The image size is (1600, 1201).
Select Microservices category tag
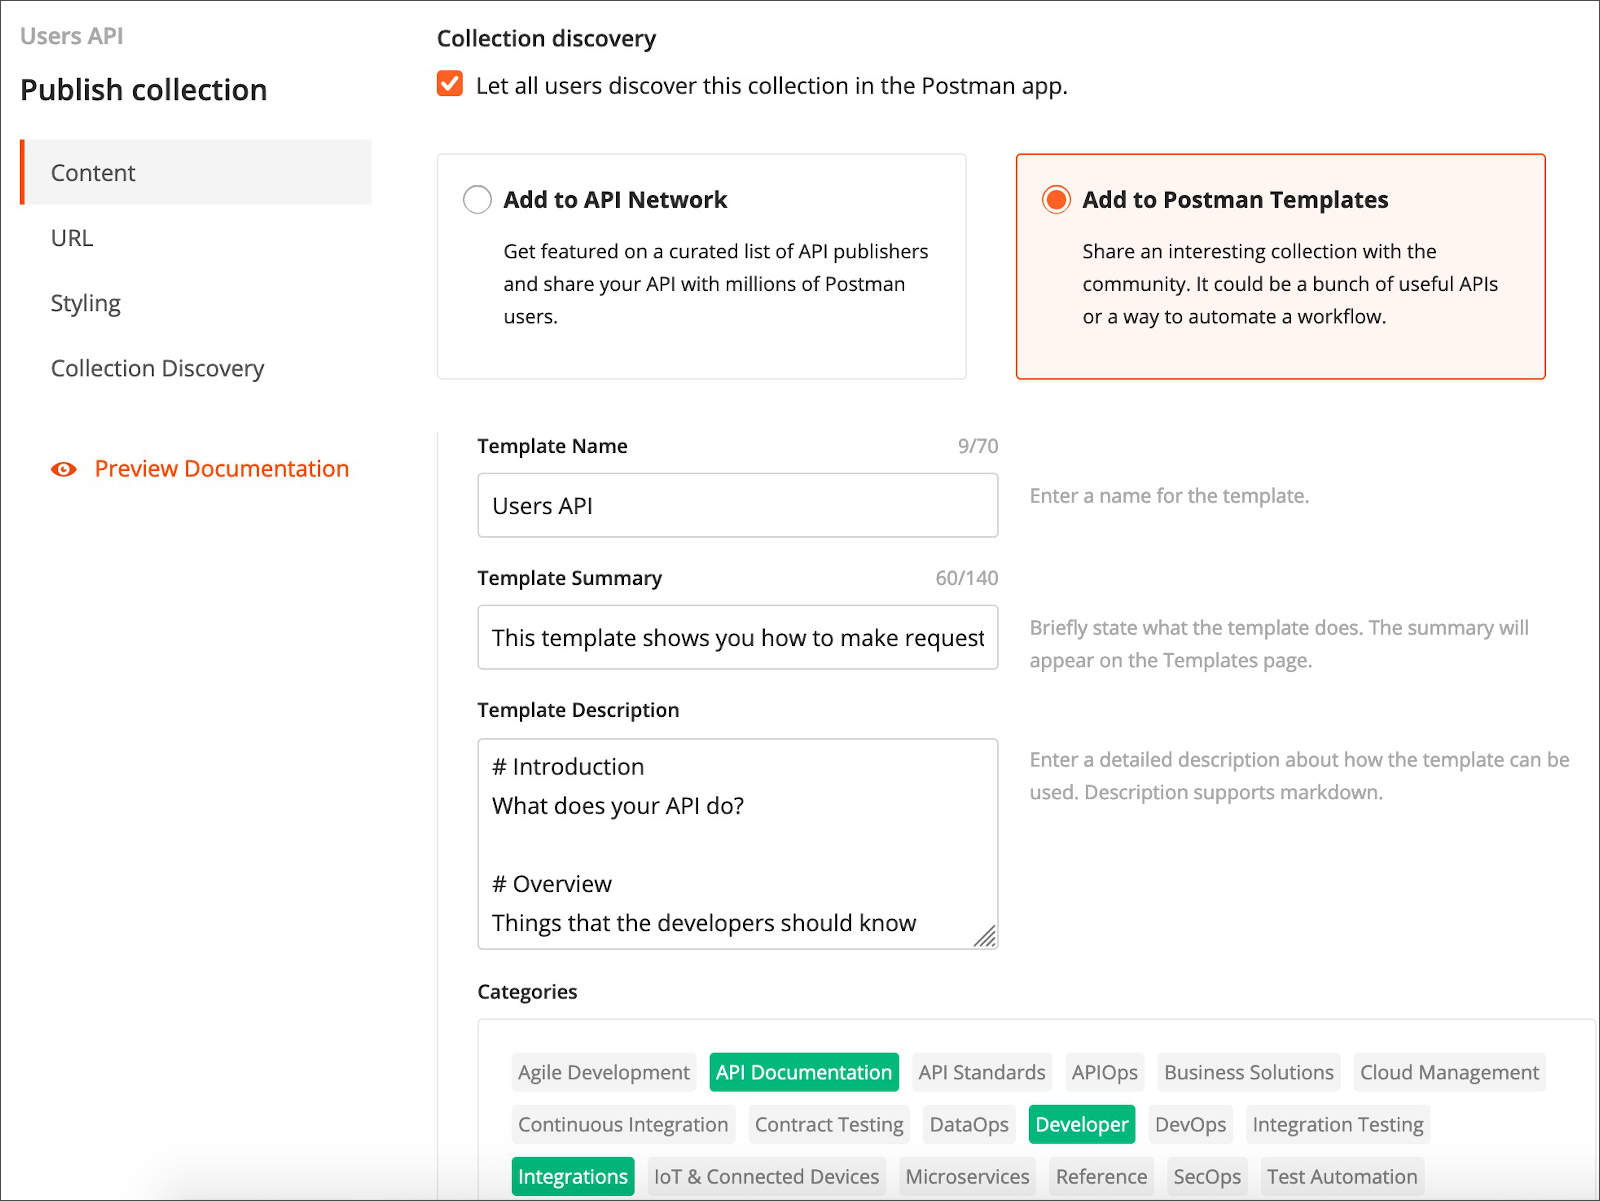coord(967,1176)
